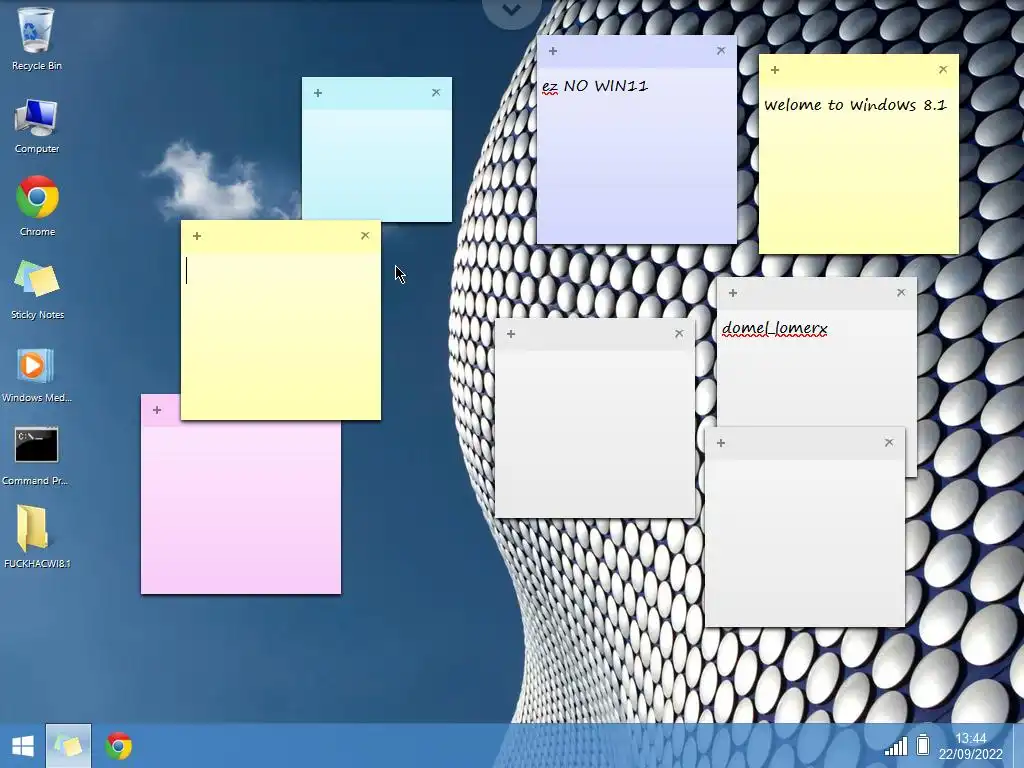Click the Show desktop strip beside the clock

(x=1018, y=746)
